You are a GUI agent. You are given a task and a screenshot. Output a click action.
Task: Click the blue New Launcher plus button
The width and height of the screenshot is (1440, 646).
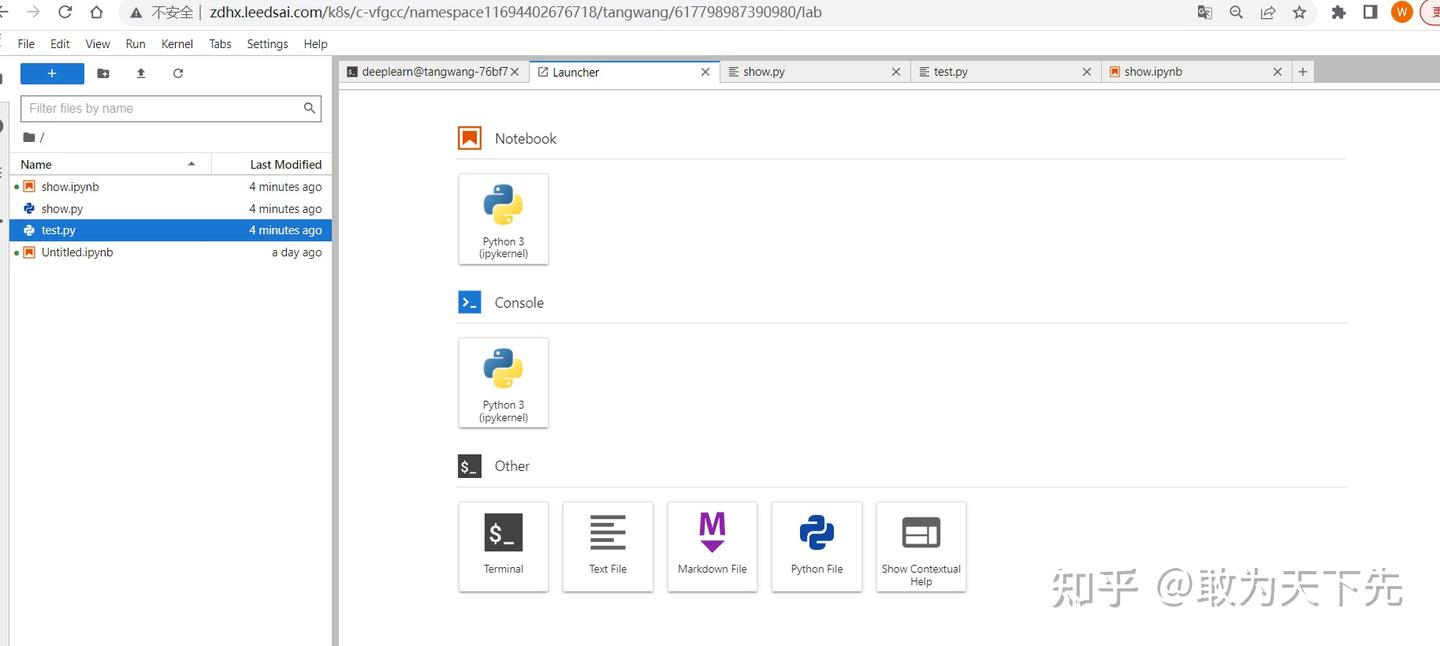[x=52, y=73]
